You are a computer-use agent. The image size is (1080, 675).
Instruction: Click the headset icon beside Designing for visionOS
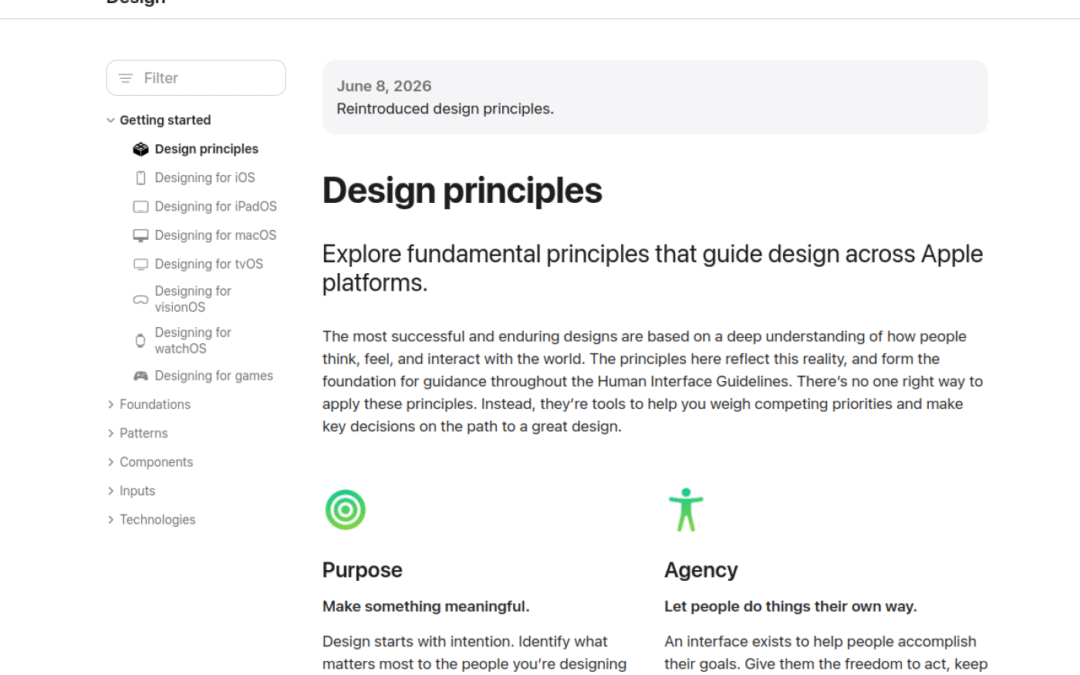pos(141,300)
